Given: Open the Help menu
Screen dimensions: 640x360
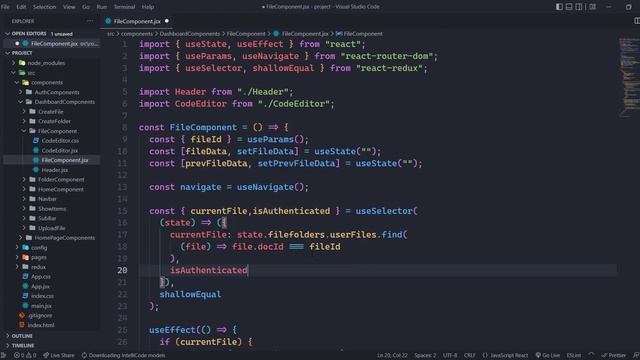Looking at the screenshot, I should 148,7.
